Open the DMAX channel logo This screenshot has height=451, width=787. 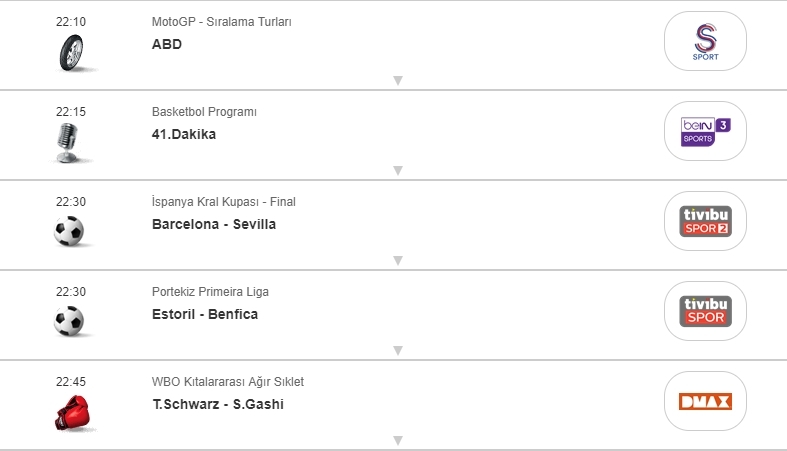(705, 401)
